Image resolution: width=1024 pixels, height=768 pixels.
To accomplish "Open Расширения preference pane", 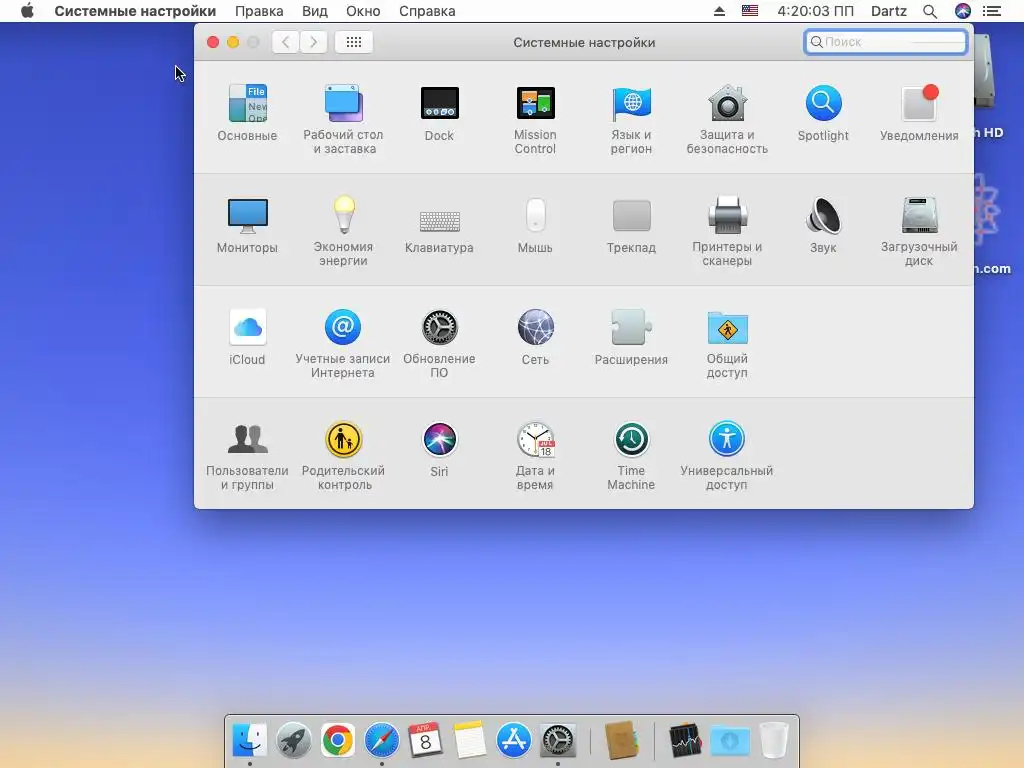I will click(632, 337).
